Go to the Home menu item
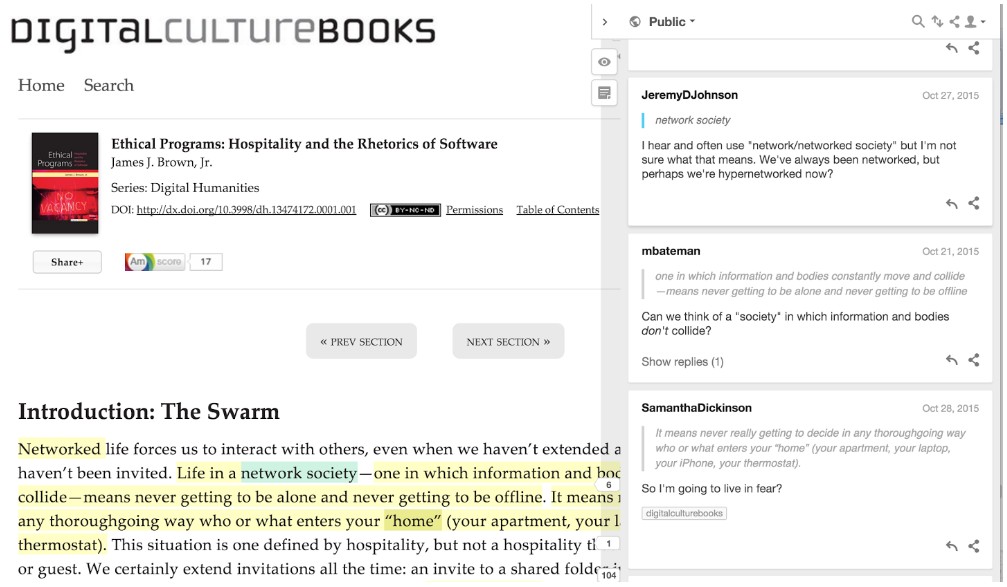The width and height of the screenshot is (1007, 587). pyautogui.click(x=41, y=85)
